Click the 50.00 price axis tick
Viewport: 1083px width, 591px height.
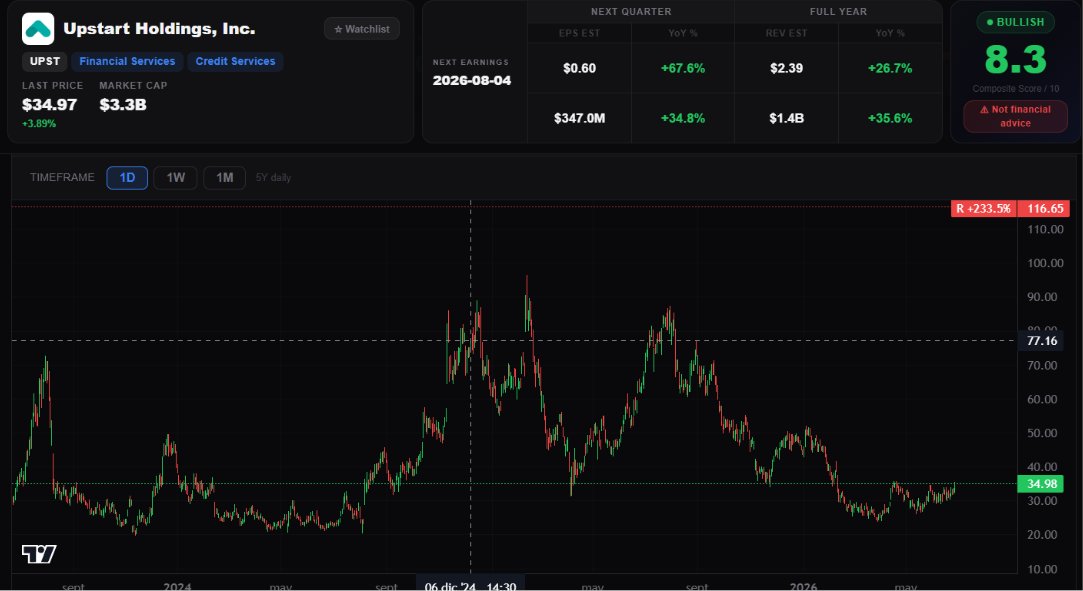click(1042, 433)
